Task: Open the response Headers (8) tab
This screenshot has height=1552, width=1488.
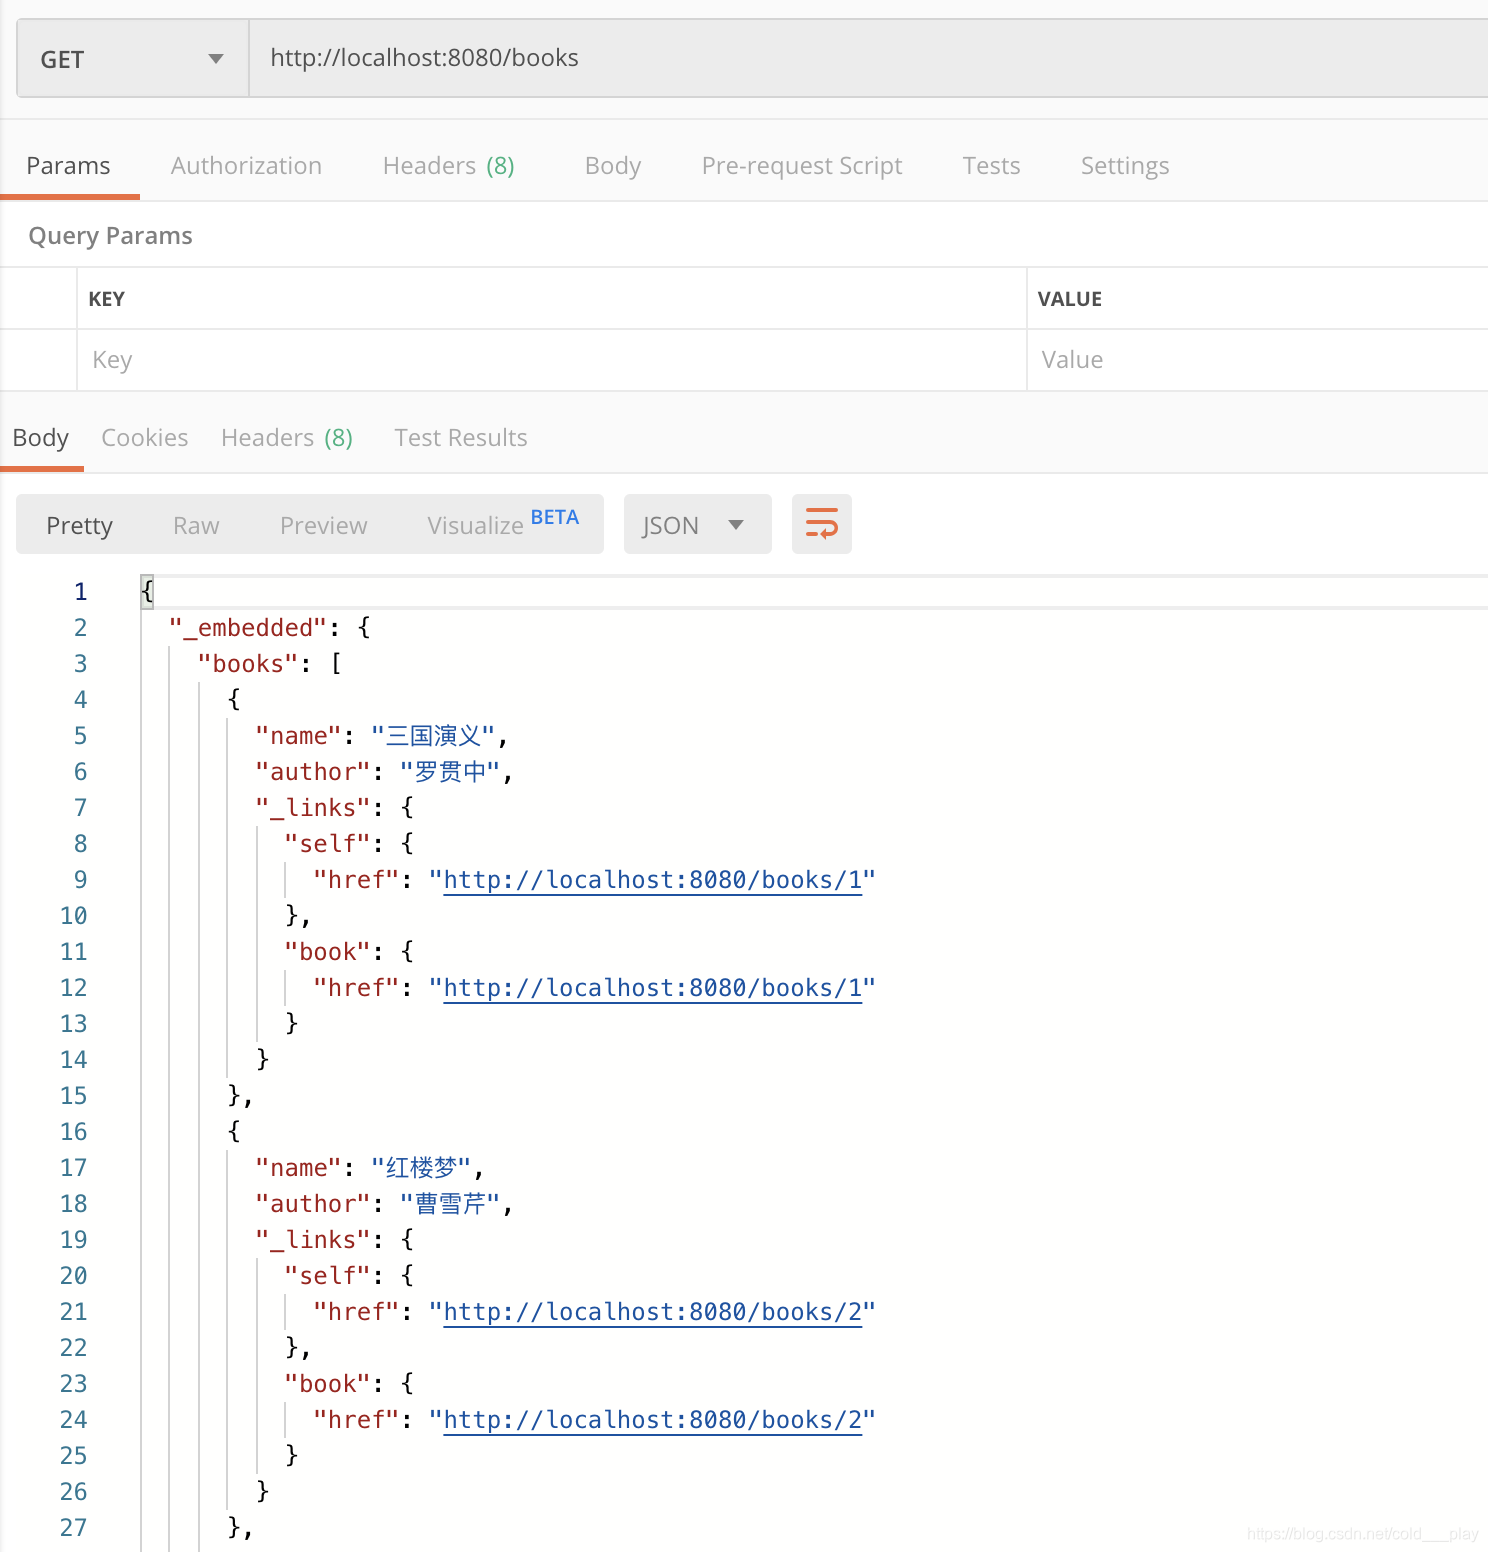Action: pyautogui.click(x=287, y=438)
